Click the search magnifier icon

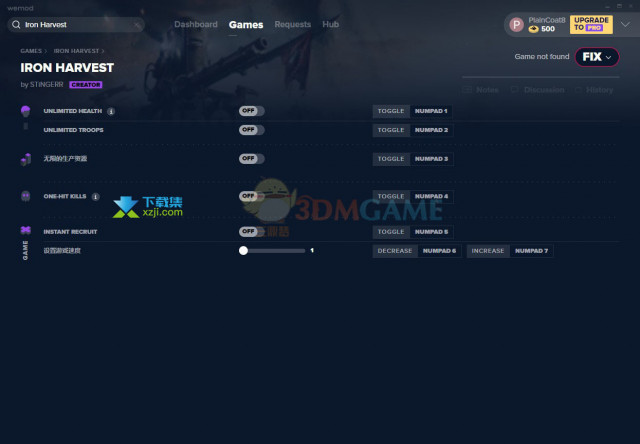16,25
